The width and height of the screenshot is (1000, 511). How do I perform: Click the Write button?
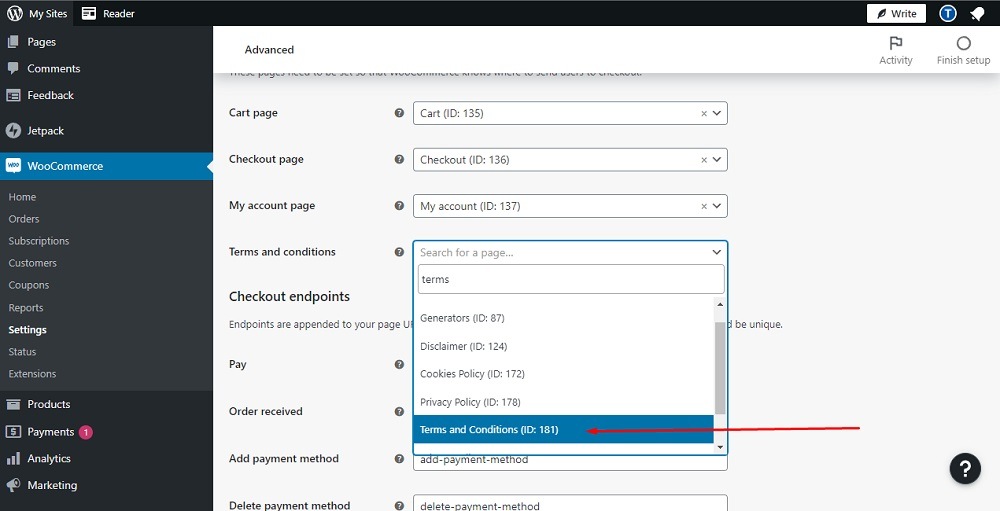coord(896,13)
